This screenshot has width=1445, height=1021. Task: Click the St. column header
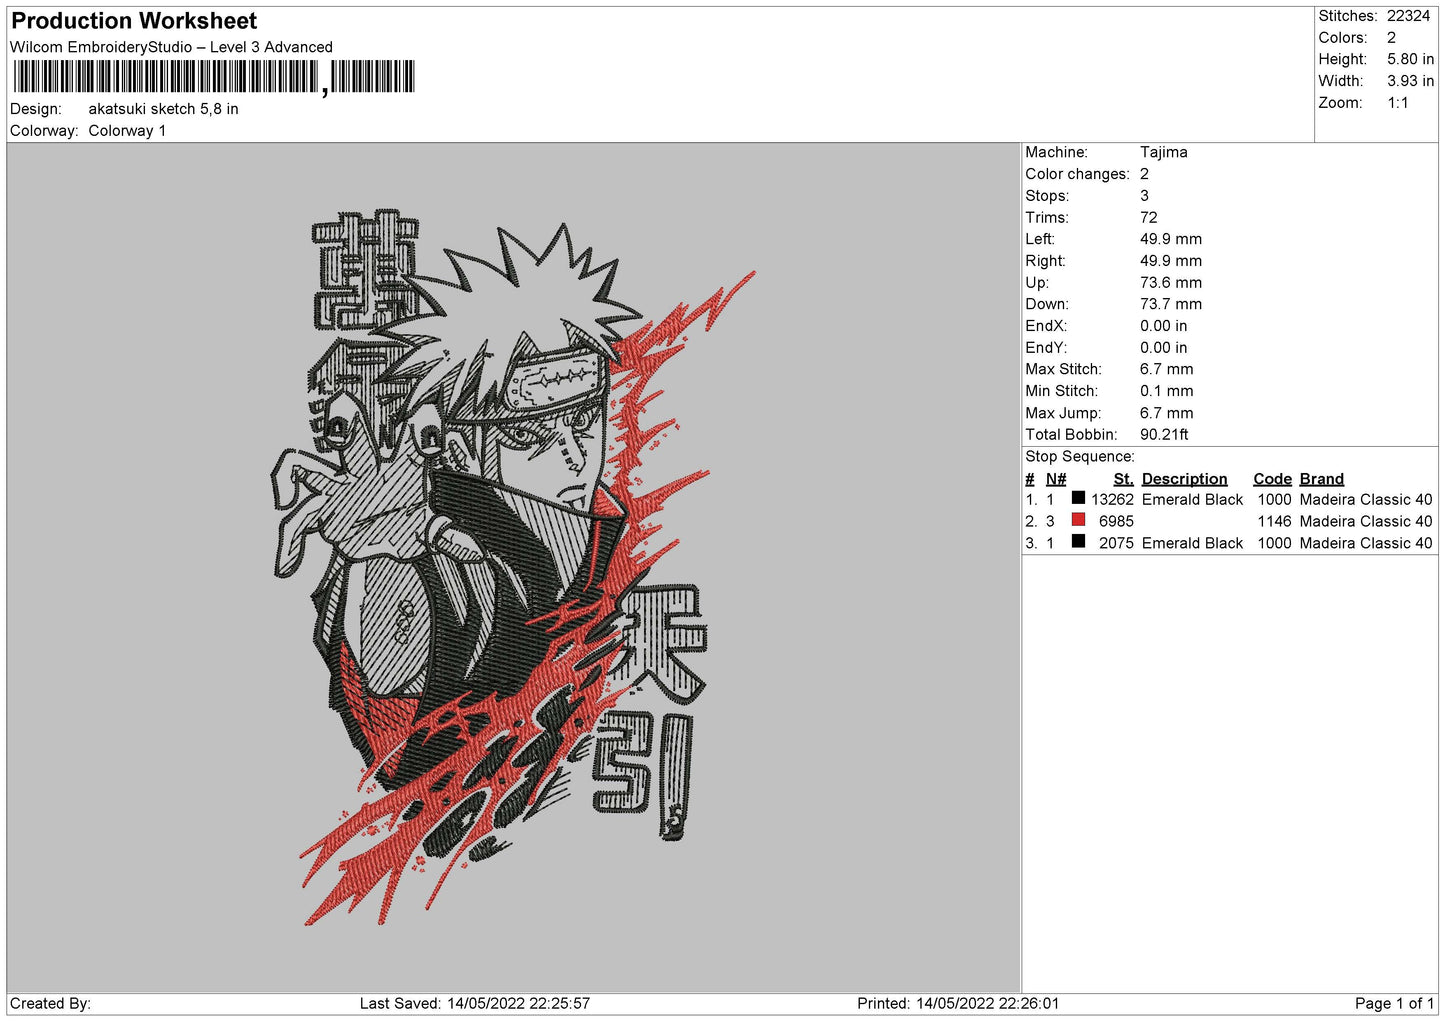[x=1123, y=479]
